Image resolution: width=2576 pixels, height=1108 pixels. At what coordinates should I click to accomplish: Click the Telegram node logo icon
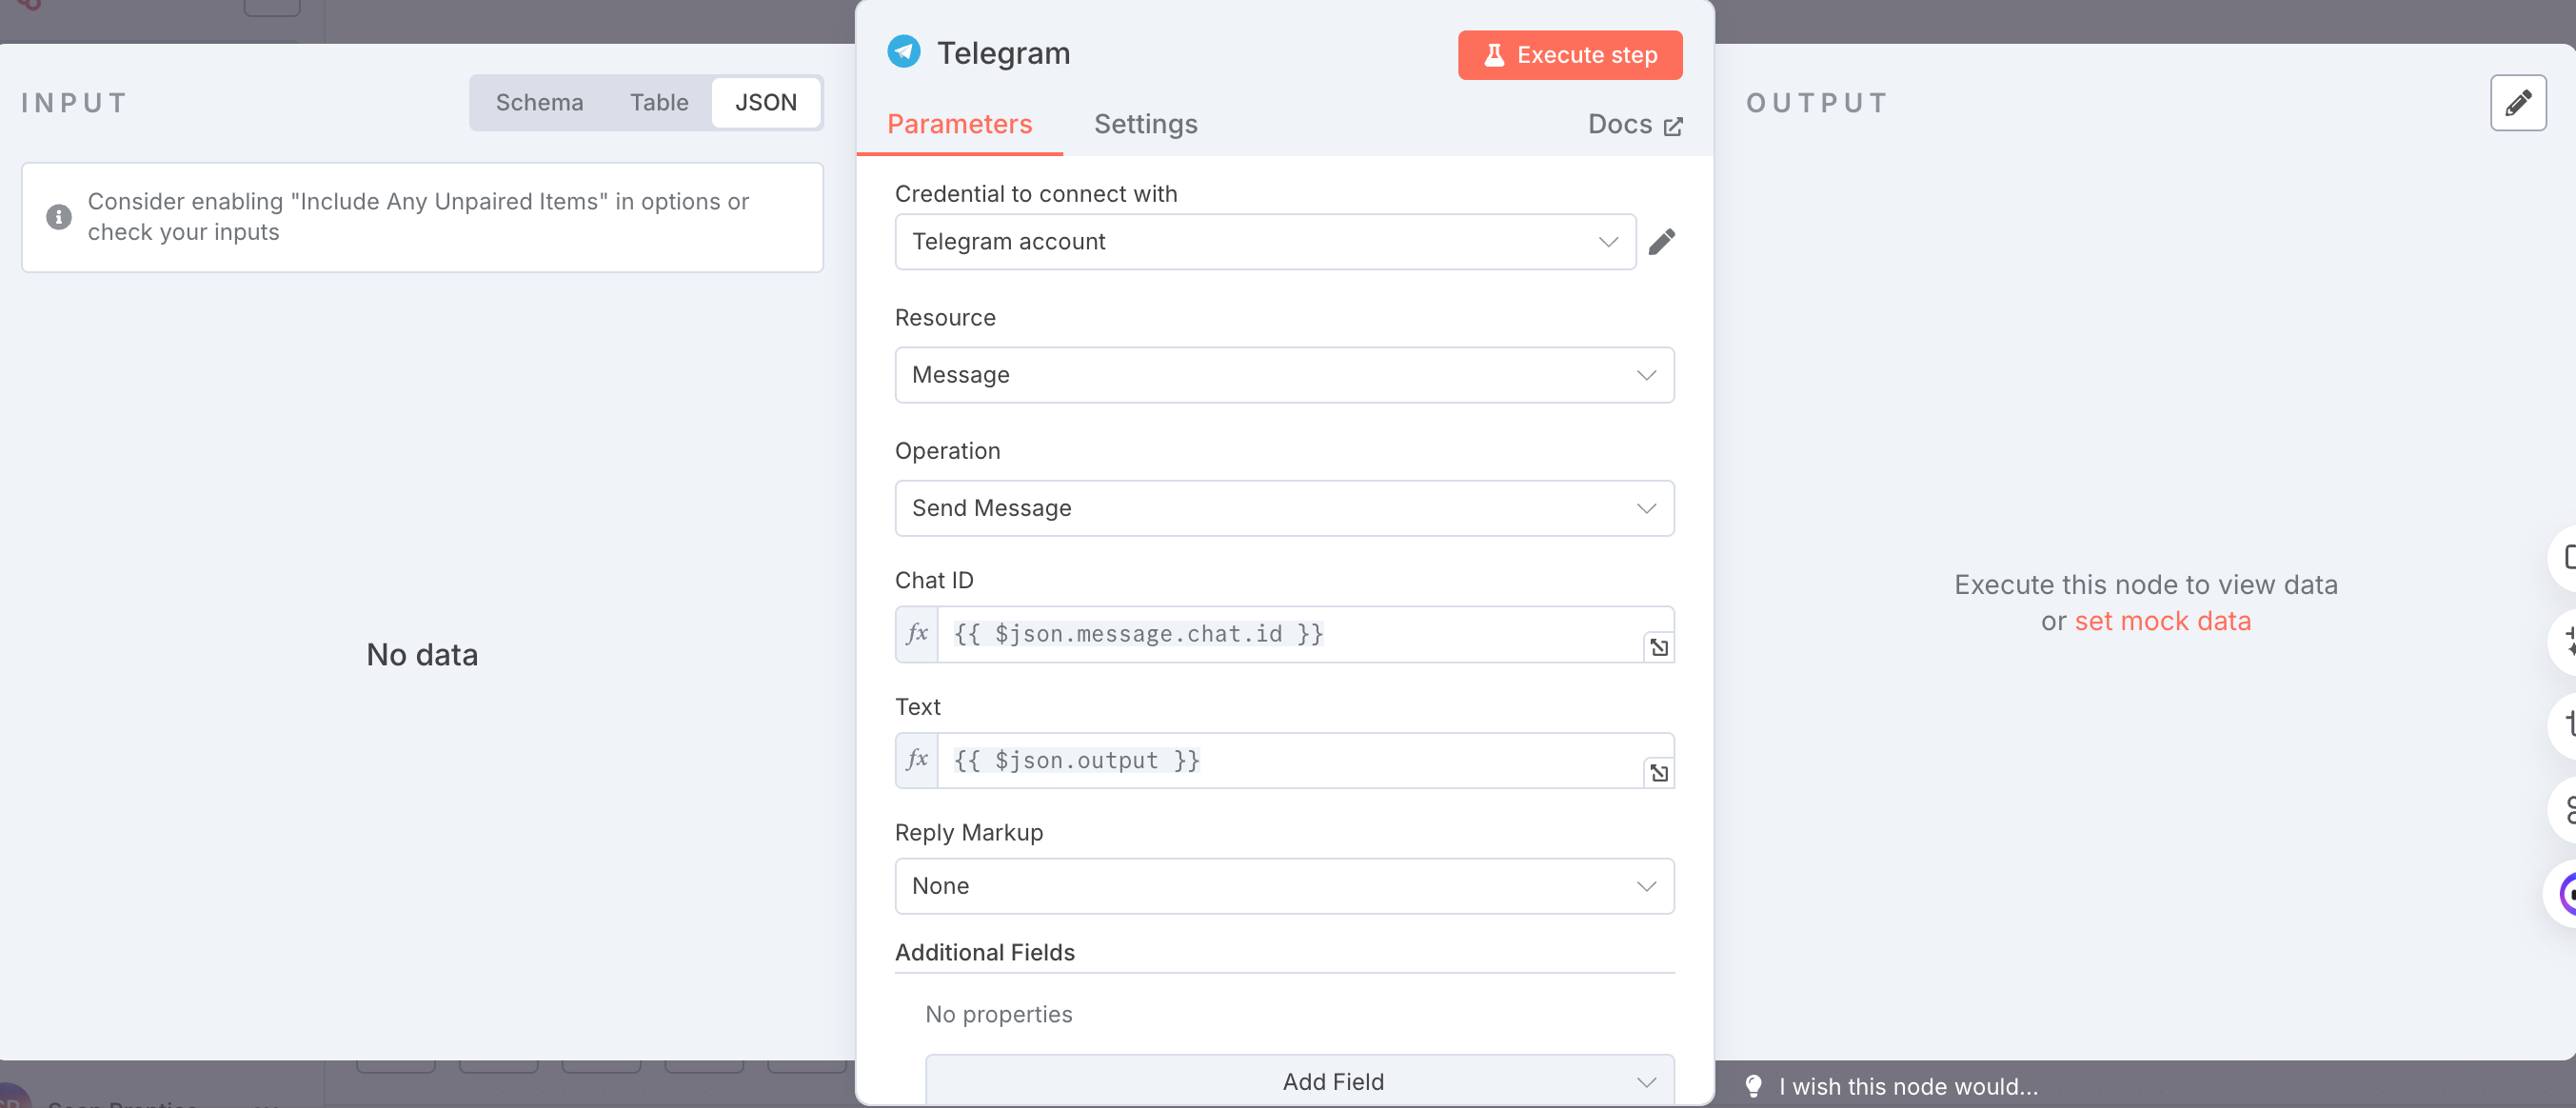[903, 52]
